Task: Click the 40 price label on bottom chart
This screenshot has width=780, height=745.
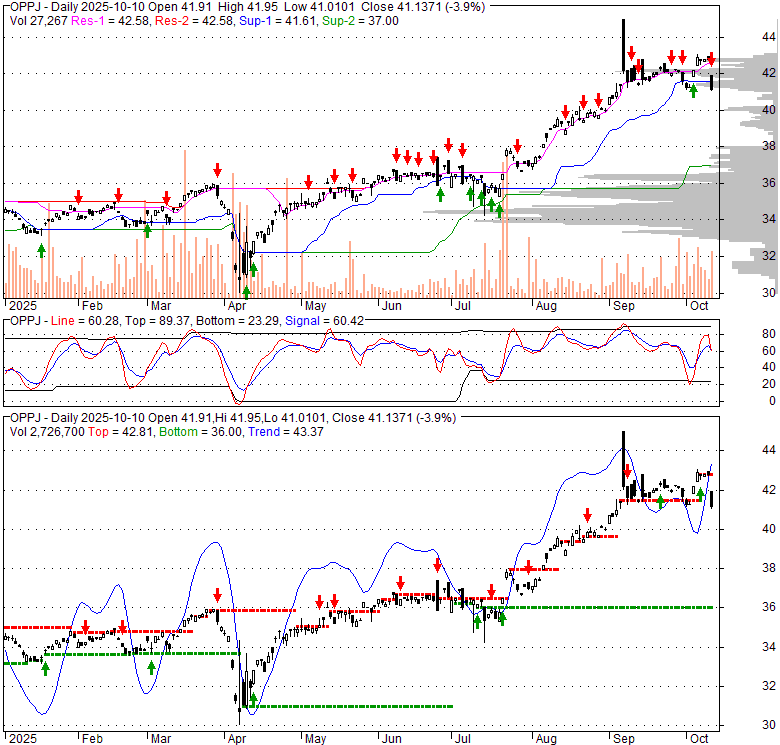Action: 769,529
